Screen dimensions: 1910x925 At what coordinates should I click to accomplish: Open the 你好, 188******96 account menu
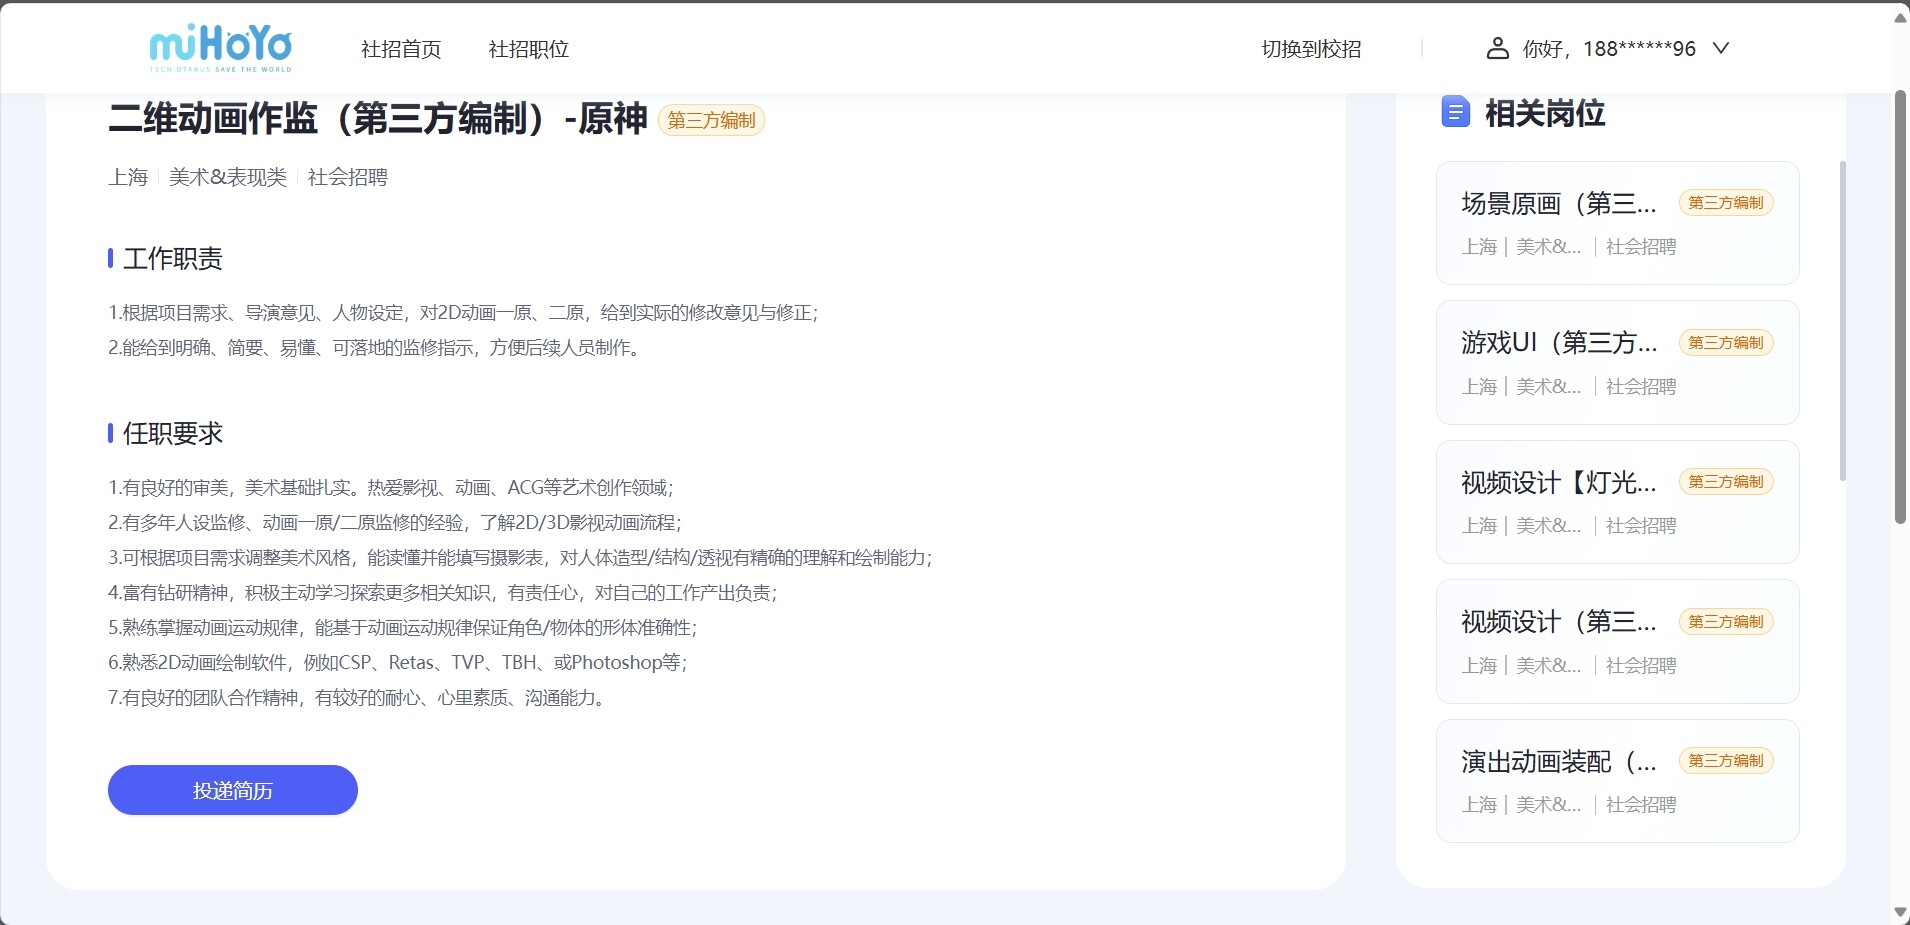(1608, 48)
